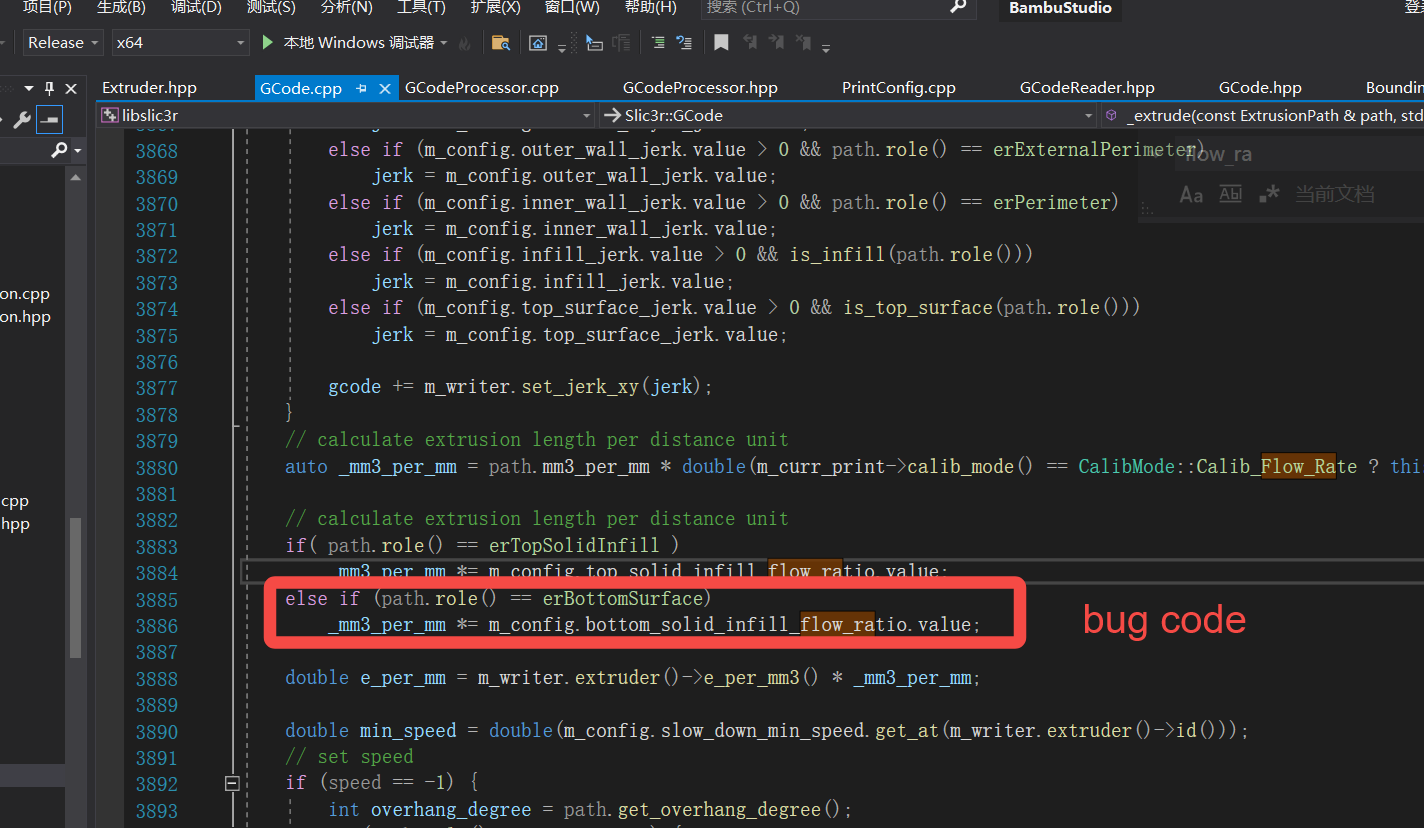This screenshot has height=828, width=1424.
Task: Enable match case in the Find box
Action: [1191, 194]
